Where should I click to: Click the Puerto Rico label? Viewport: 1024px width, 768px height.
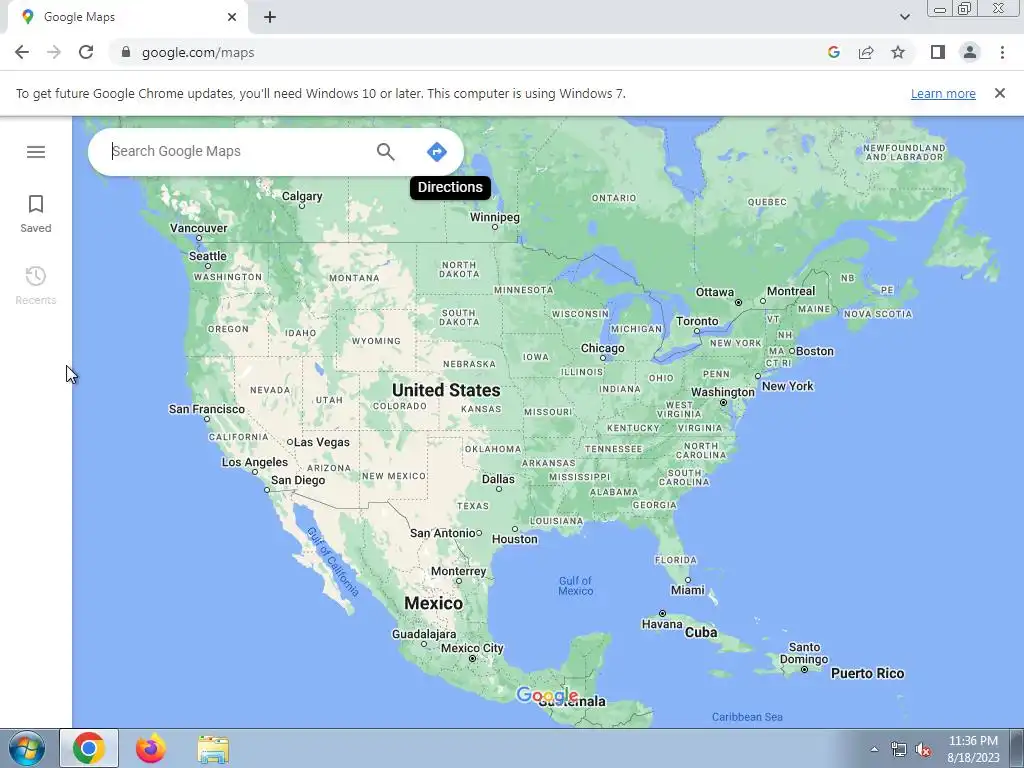867,673
